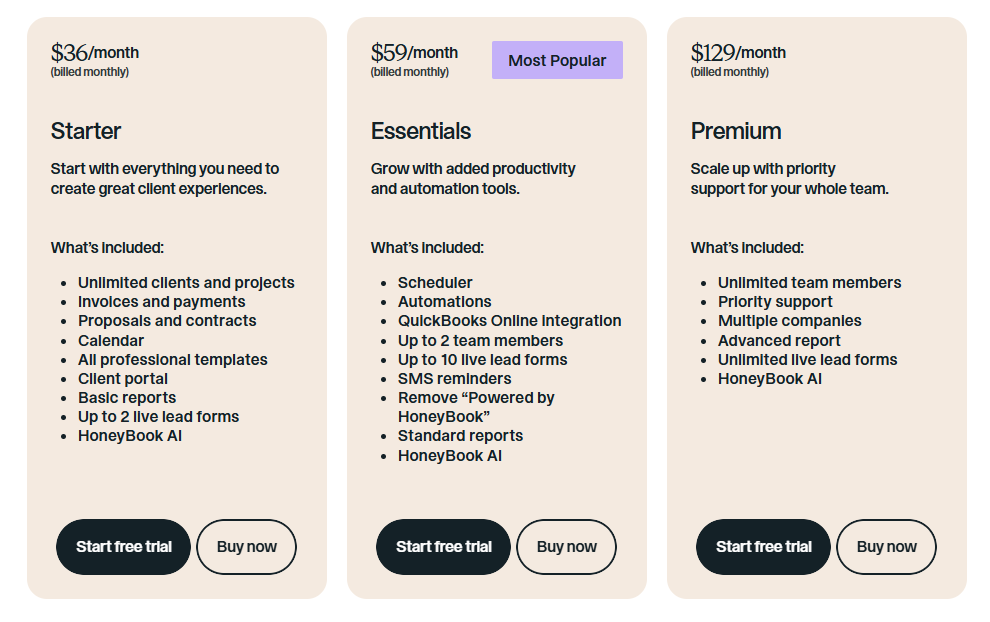The image size is (990, 622).
Task: Click the Most Popular badge
Action: pyautogui.click(x=557, y=60)
